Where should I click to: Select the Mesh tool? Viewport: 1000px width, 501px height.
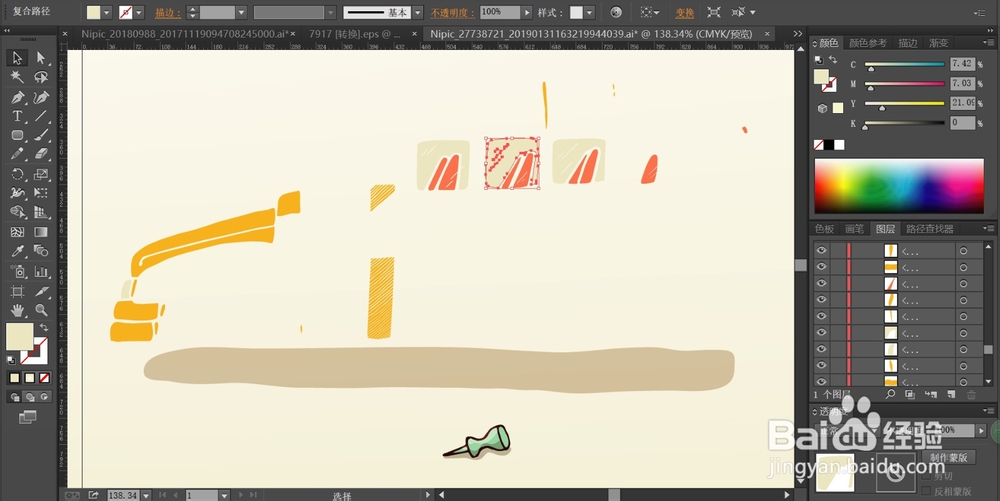pos(17,232)
